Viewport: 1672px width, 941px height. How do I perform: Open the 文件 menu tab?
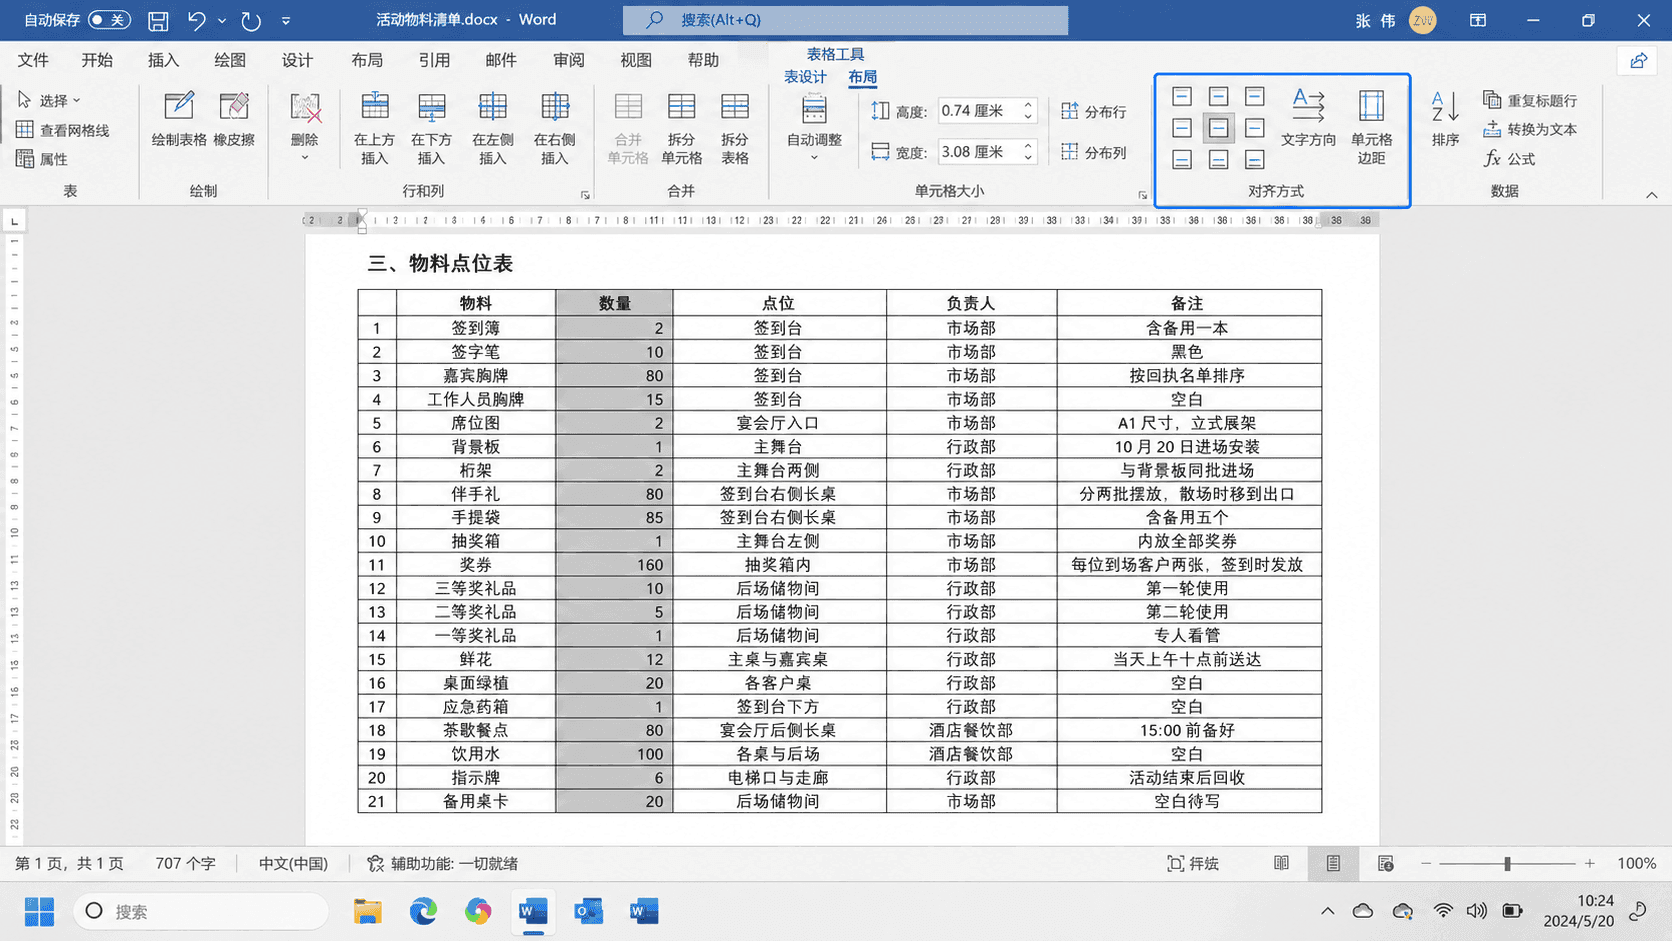33,60
